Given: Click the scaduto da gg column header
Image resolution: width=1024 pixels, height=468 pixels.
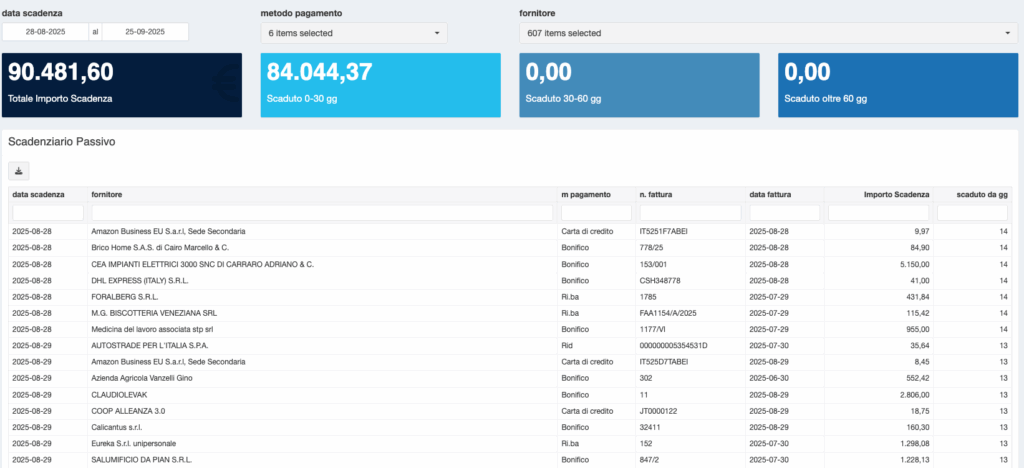Looking at the screenshot, I should [981, 194].
